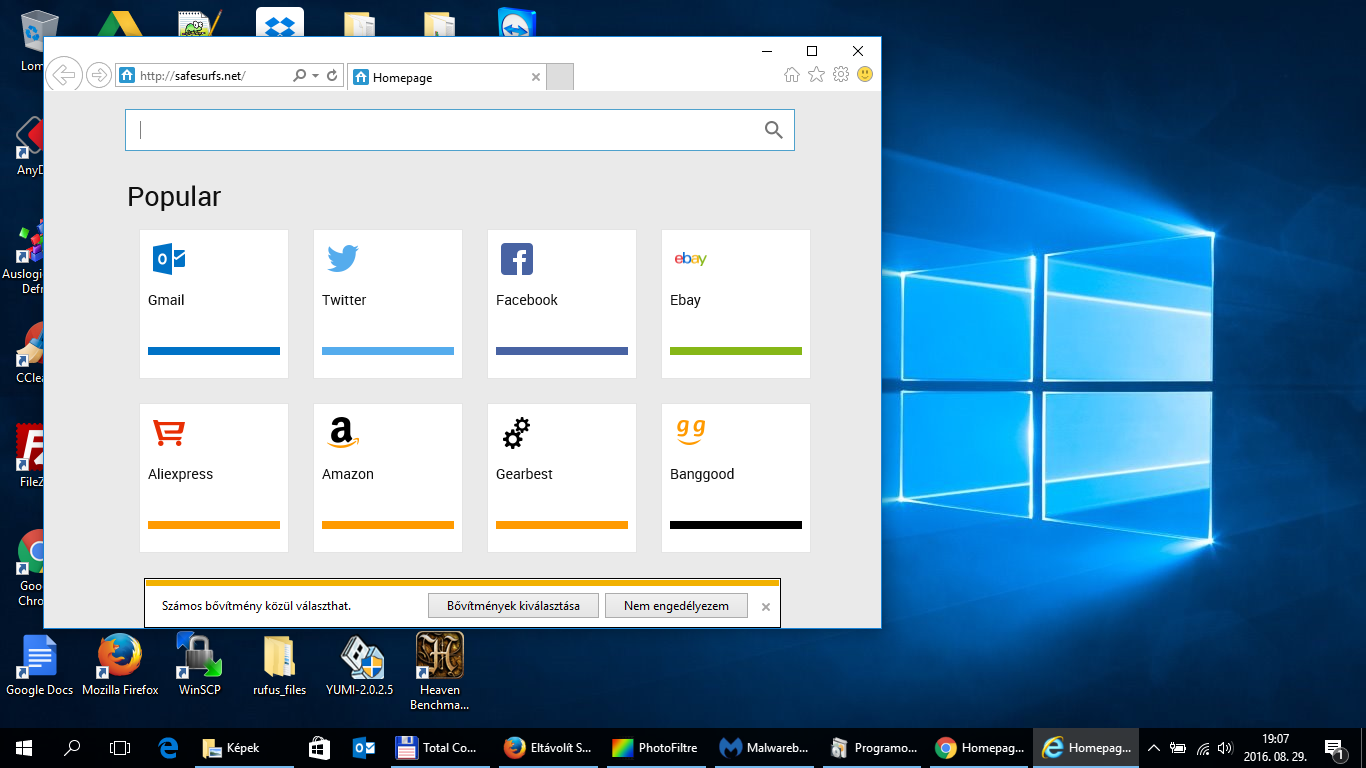Screen dimensions: 1366x768
Task: Expand the address bar dropdown arrow
Action: point(316,76)
